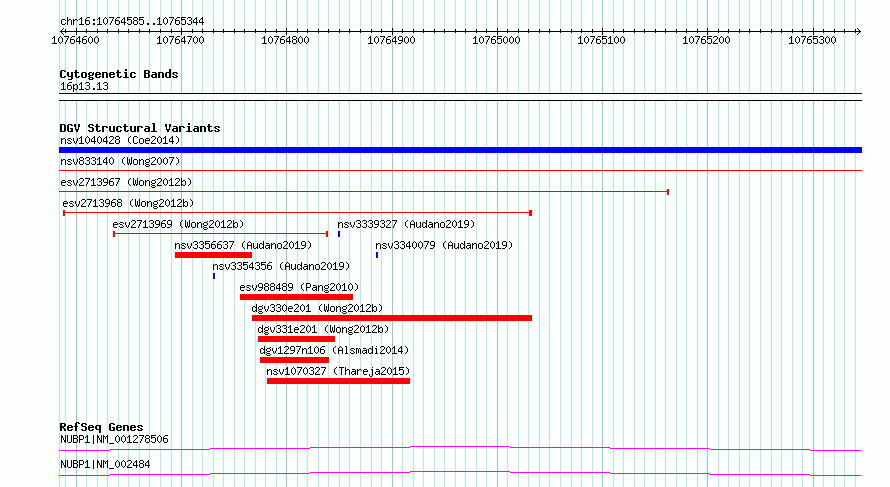Image resolution: width=890 pixels, height=487 pixels.
Task: Click the 16p13.13 cytogenetic band label
Action: [84, 86]
